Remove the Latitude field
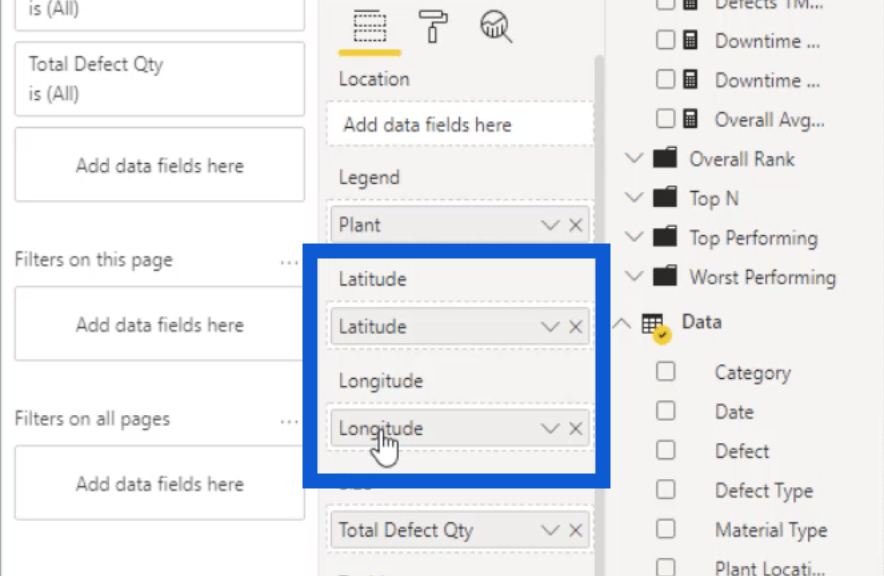This screenshot has height=576, width=884. 576,327
